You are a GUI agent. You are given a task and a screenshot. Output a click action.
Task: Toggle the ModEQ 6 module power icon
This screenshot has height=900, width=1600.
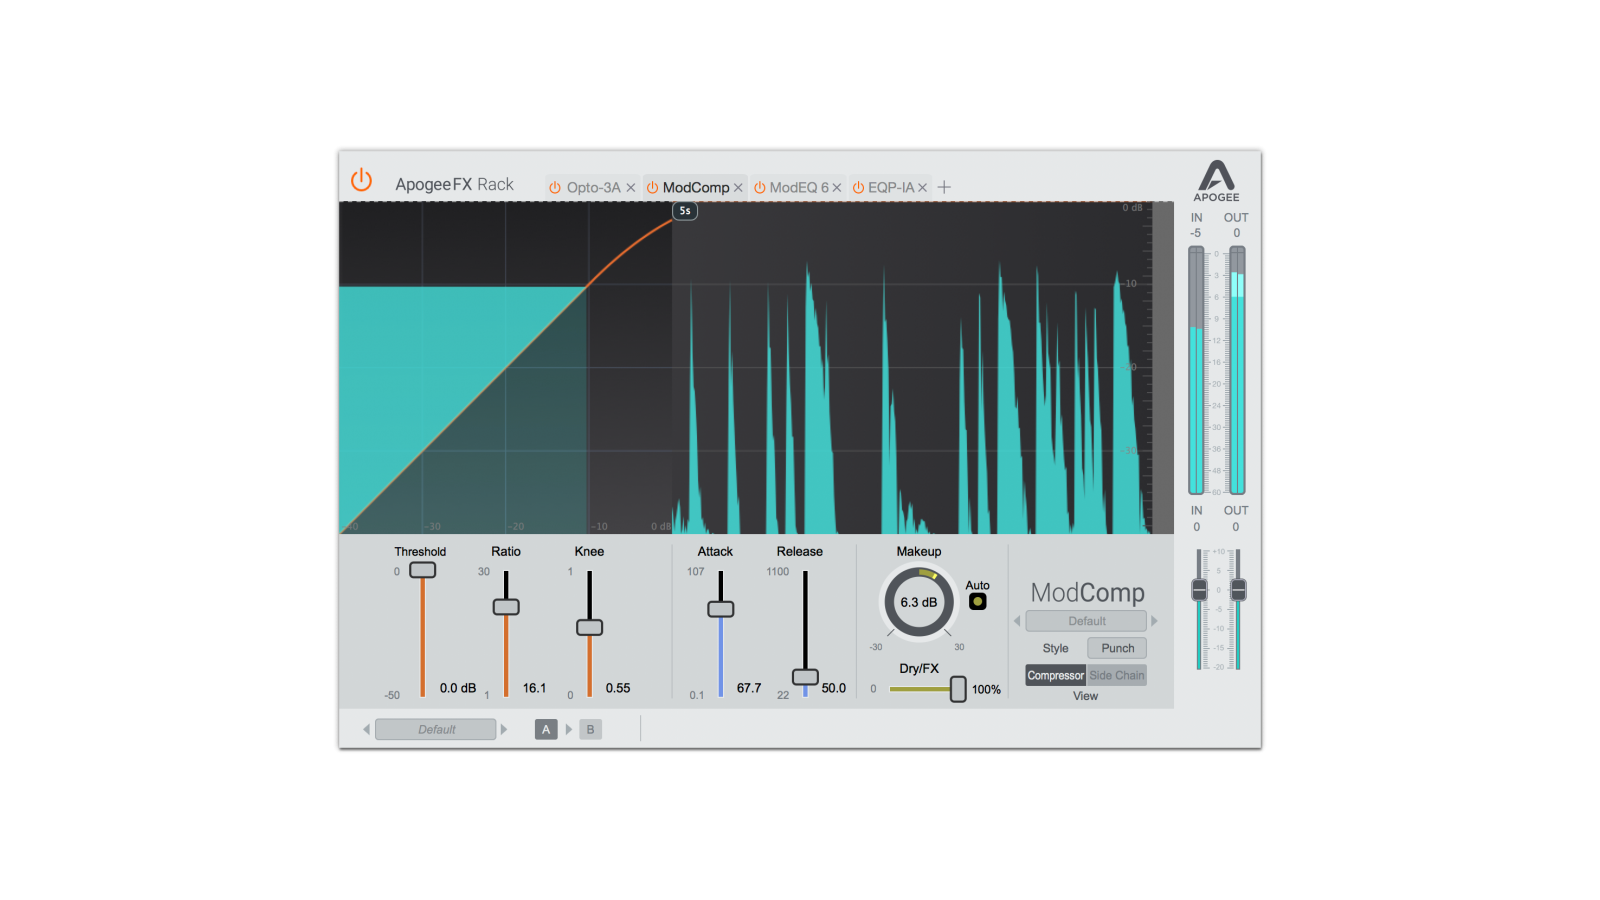point(759,187)
